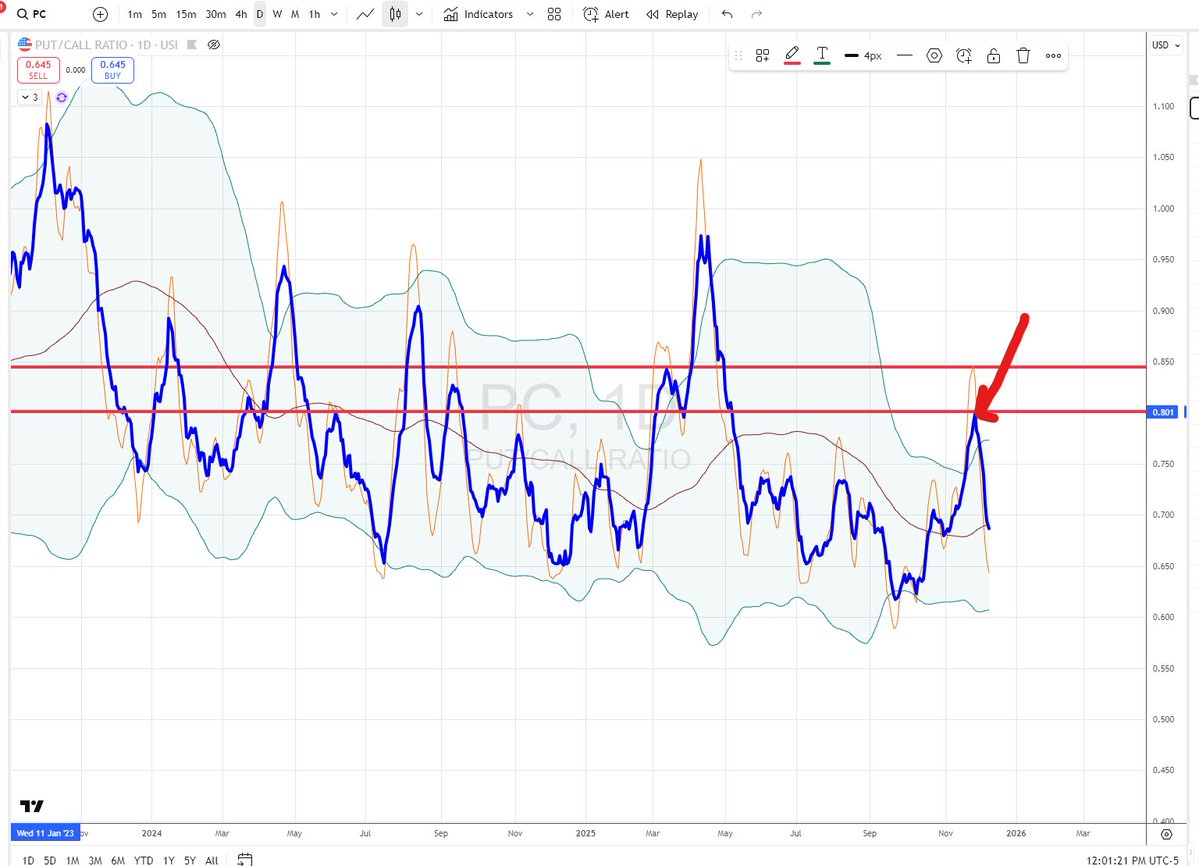Click the flag icon beside the symbol title

193,45
